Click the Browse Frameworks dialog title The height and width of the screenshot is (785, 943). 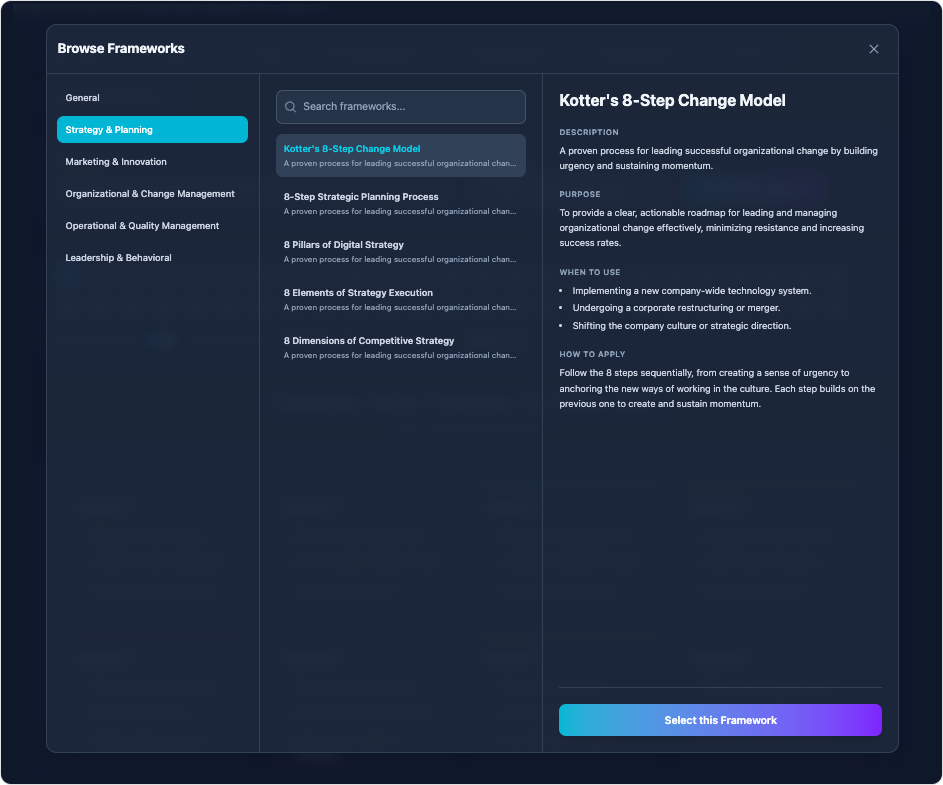click(121, 49)
